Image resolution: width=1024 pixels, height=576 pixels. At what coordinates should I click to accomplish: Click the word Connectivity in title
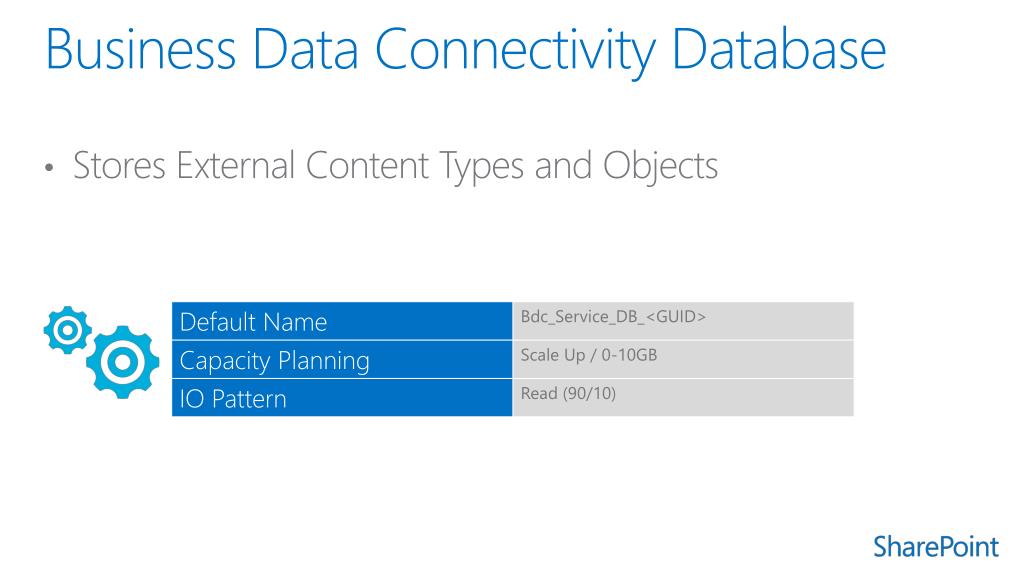515,52
